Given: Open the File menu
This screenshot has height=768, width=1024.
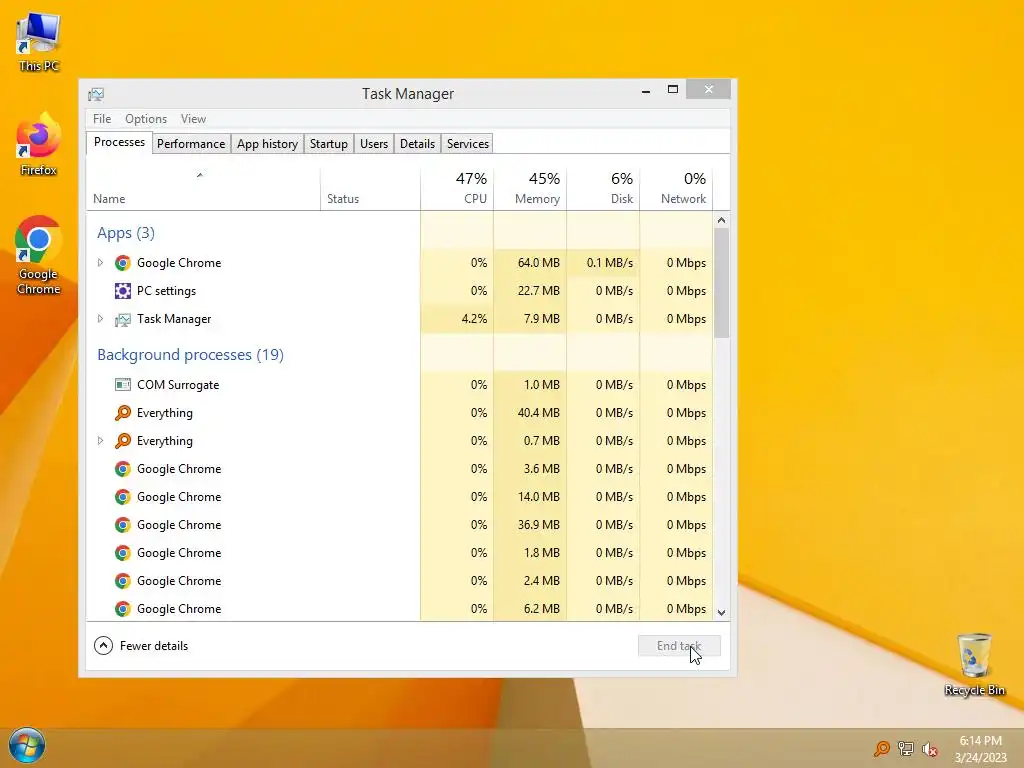Looking at the screenshot, I should (x=102, y=119).
